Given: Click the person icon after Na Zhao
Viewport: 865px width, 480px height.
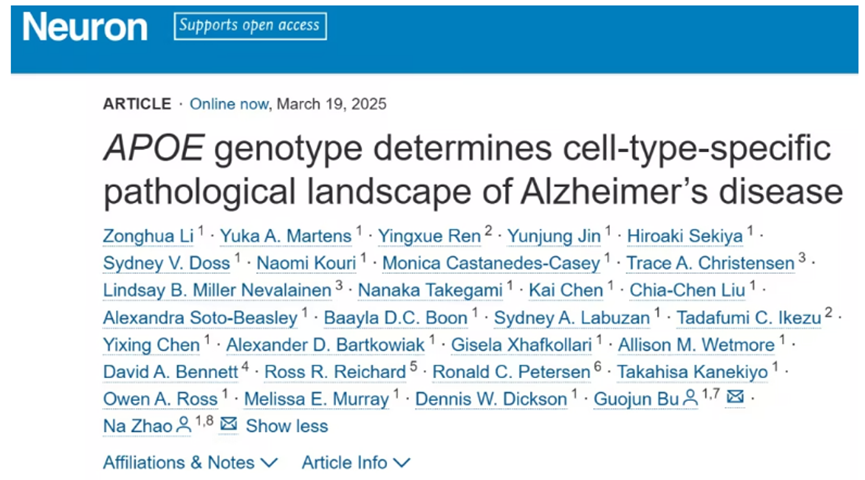Looking at the screenshot, I should [x=184, y=425].
